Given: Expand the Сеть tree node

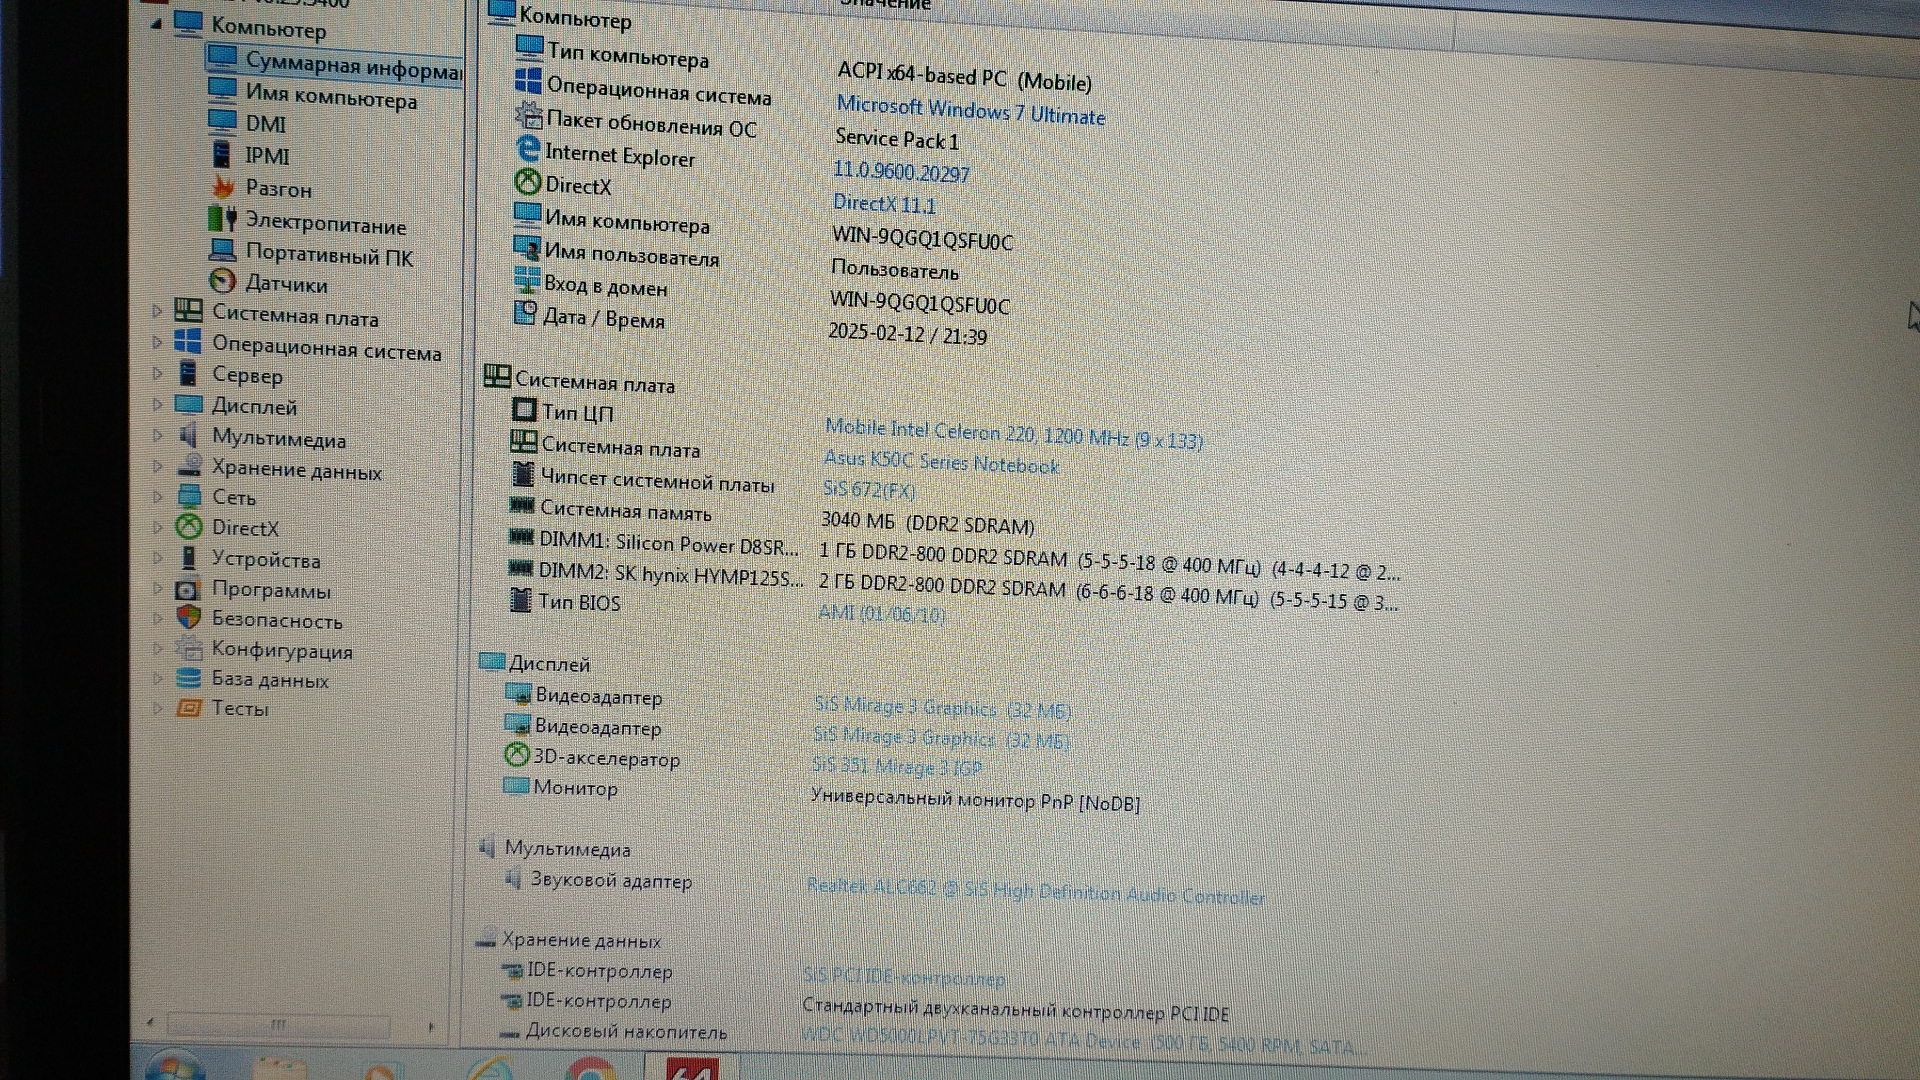Looking at the screenshot, I should 157,496.
